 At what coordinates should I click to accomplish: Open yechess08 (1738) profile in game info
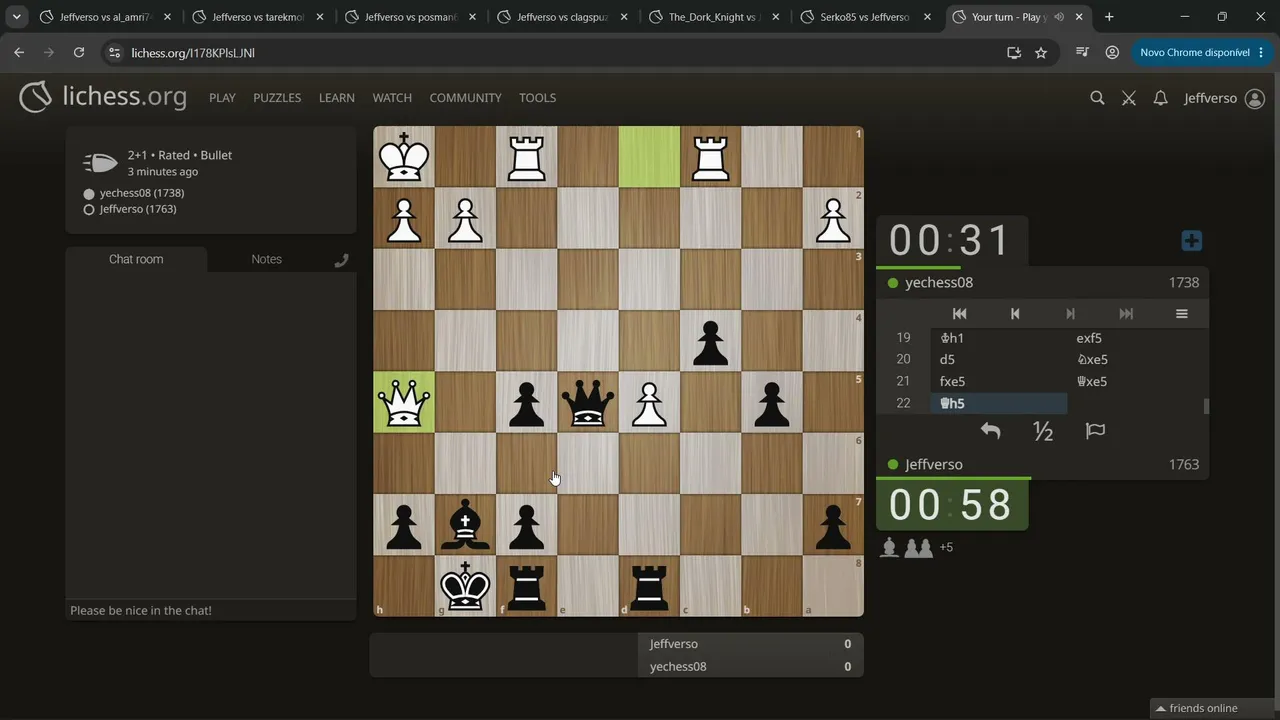click(141, 193)
